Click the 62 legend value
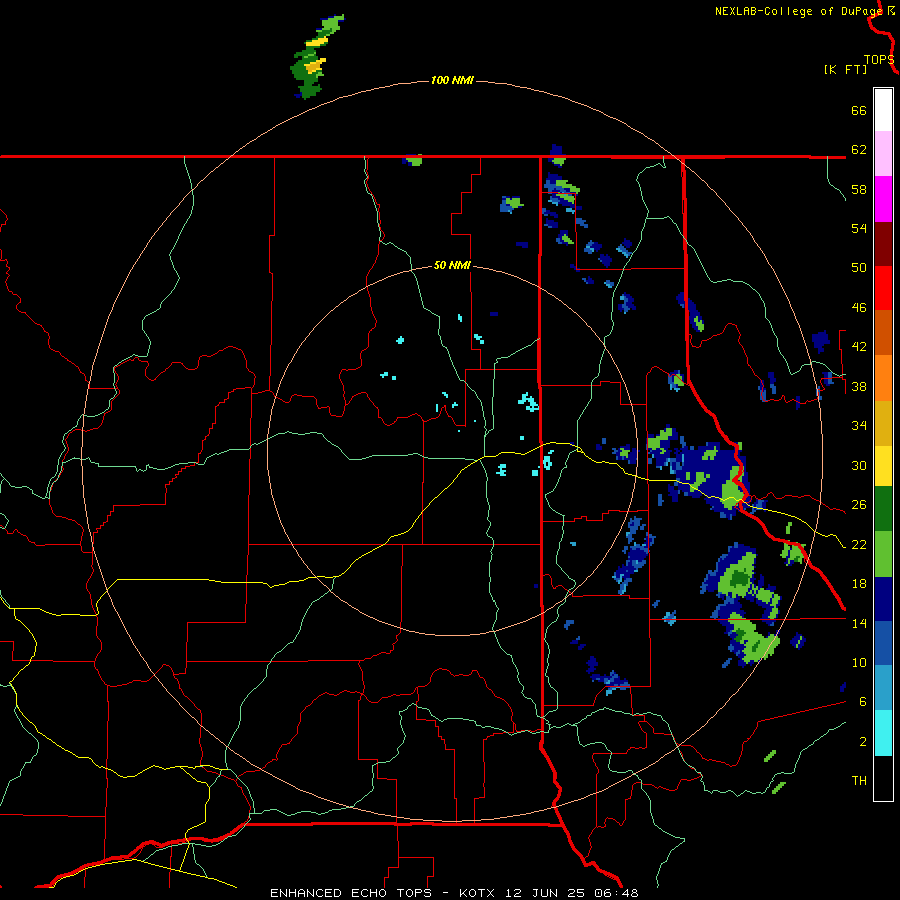The image size is (900, 900). tap(859, 149)
